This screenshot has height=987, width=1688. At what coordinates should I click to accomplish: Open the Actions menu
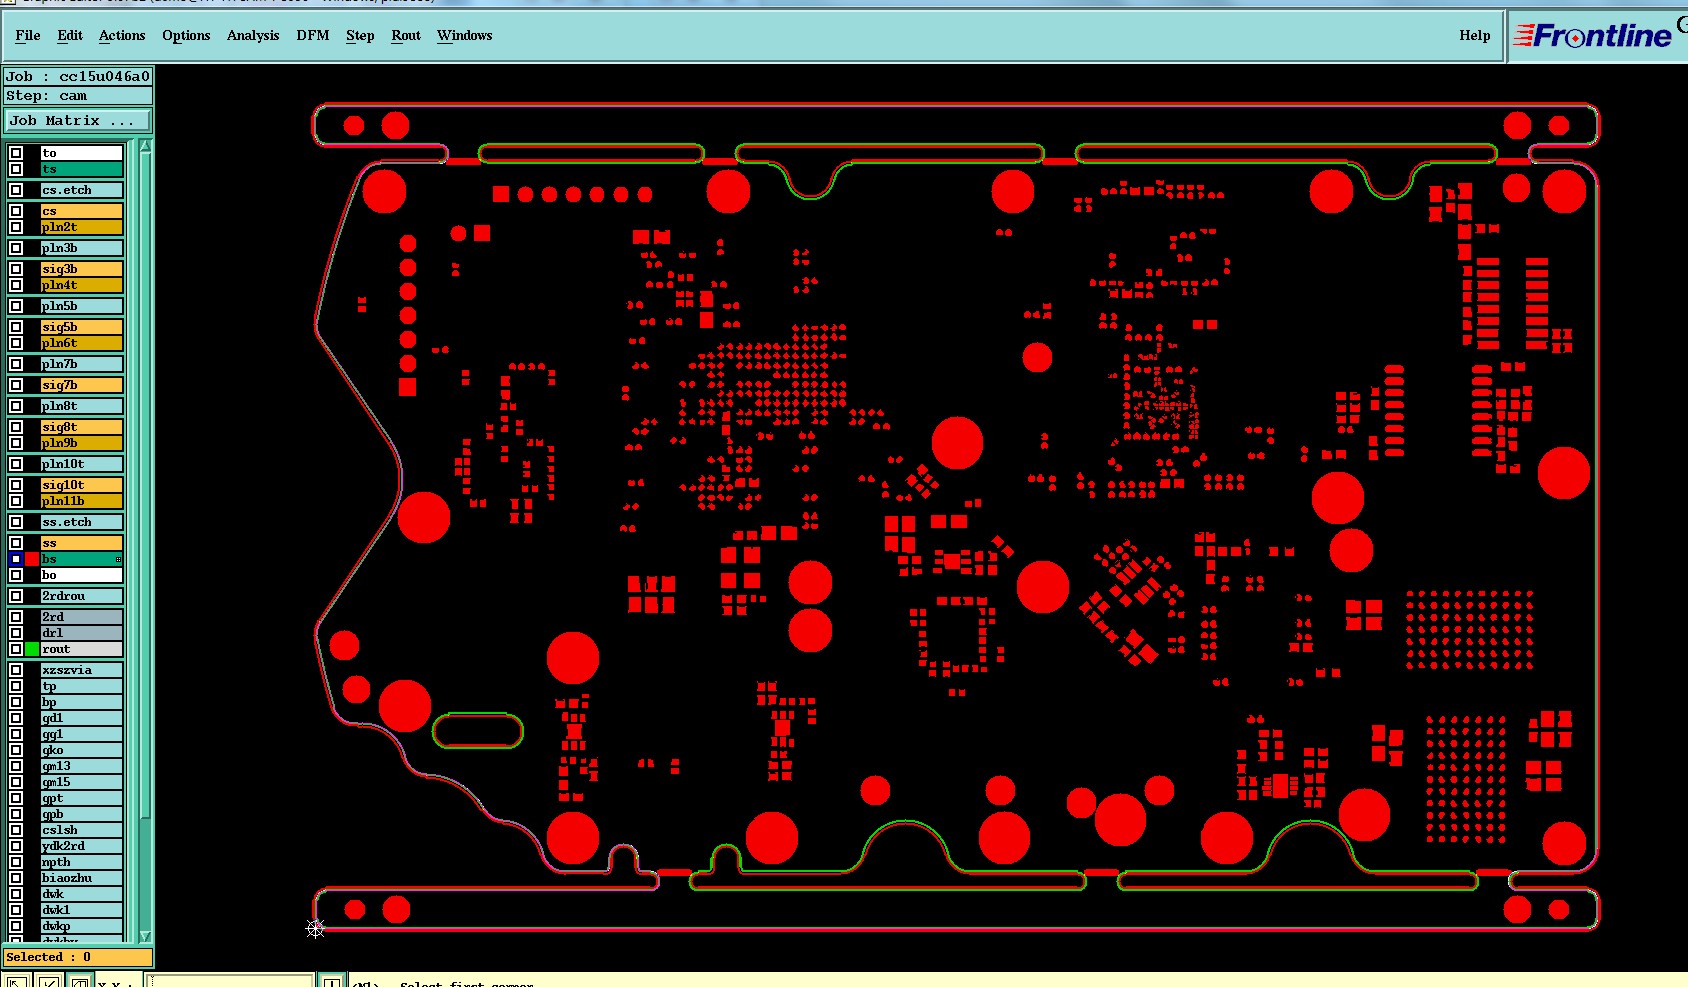pyautogui.click(x=122, y=36)
